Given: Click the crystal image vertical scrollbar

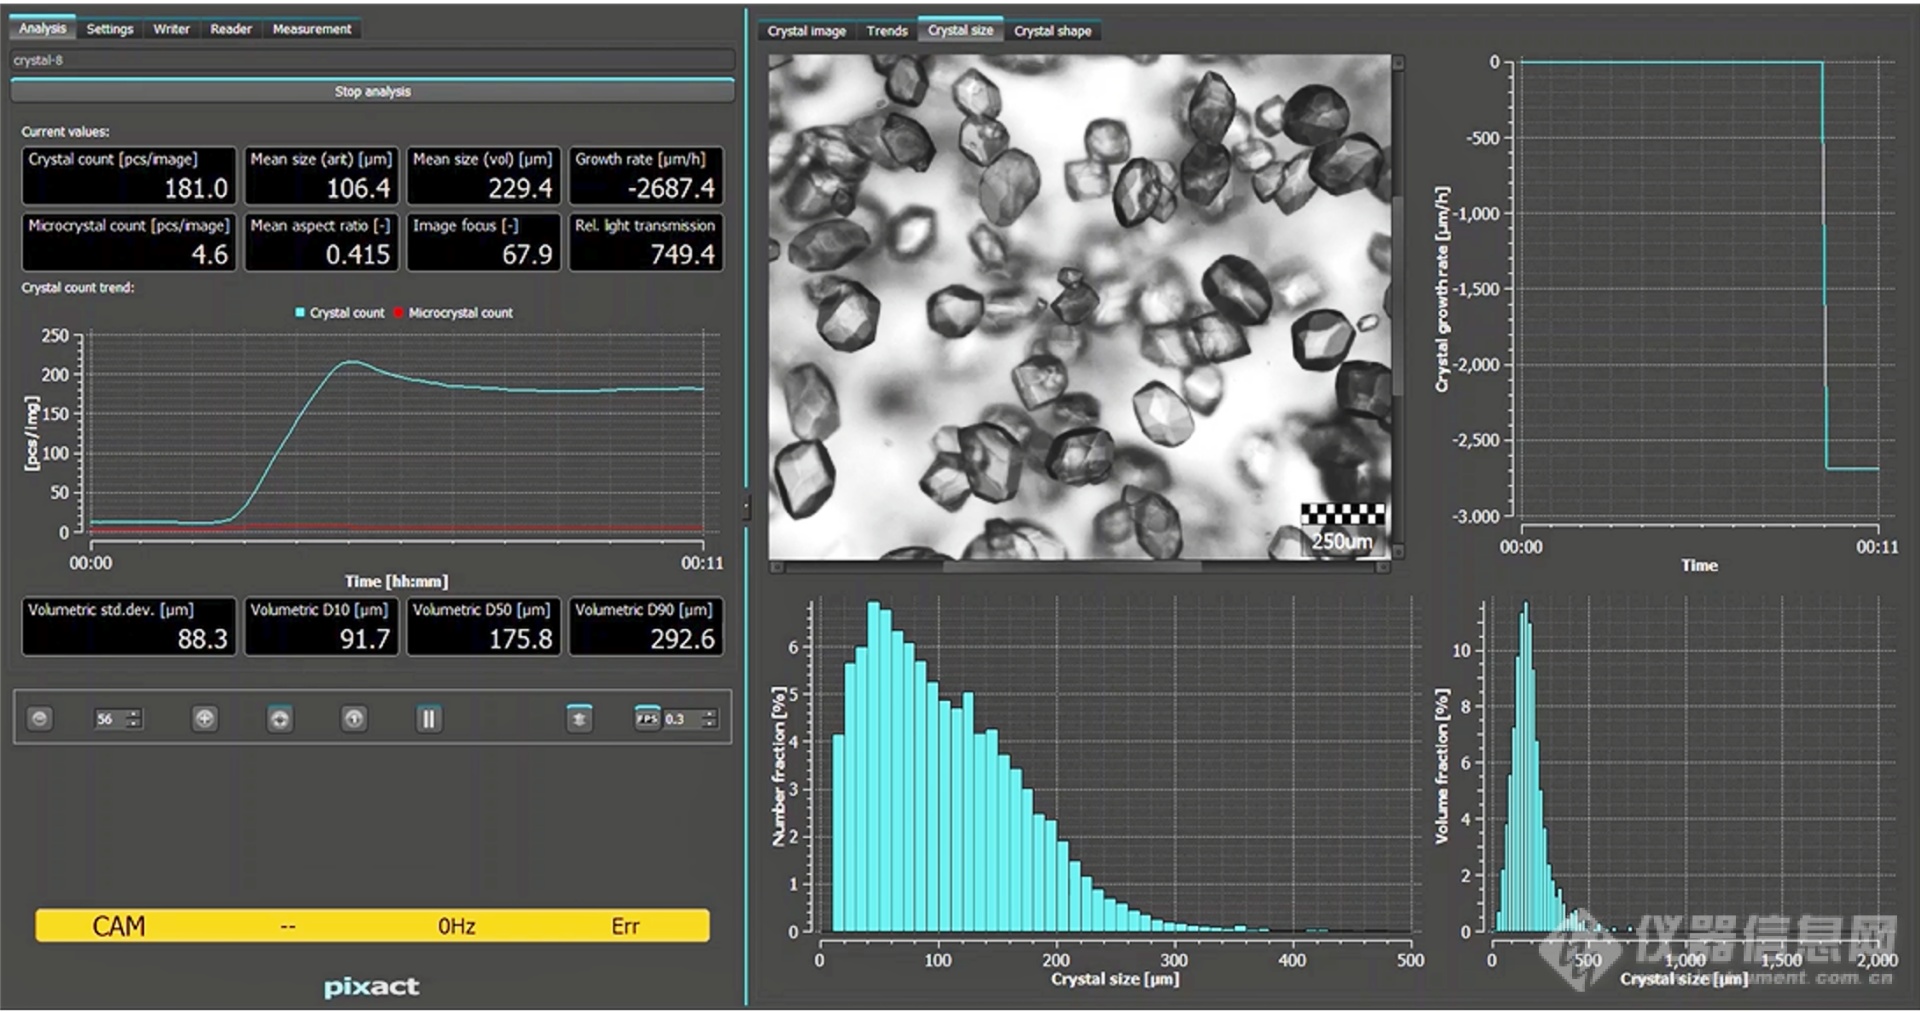Looking at the screenshot, I should coord(1398,306).
